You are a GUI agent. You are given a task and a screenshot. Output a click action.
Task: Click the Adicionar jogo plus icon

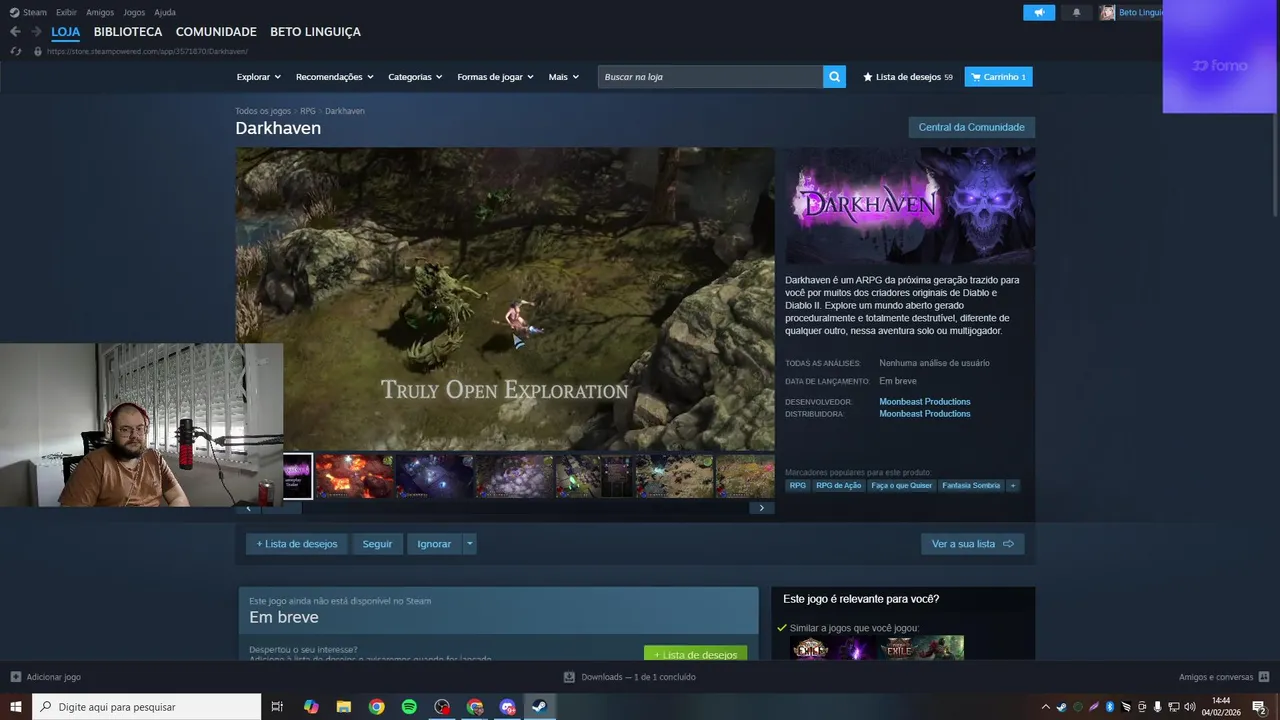[15, 677]
